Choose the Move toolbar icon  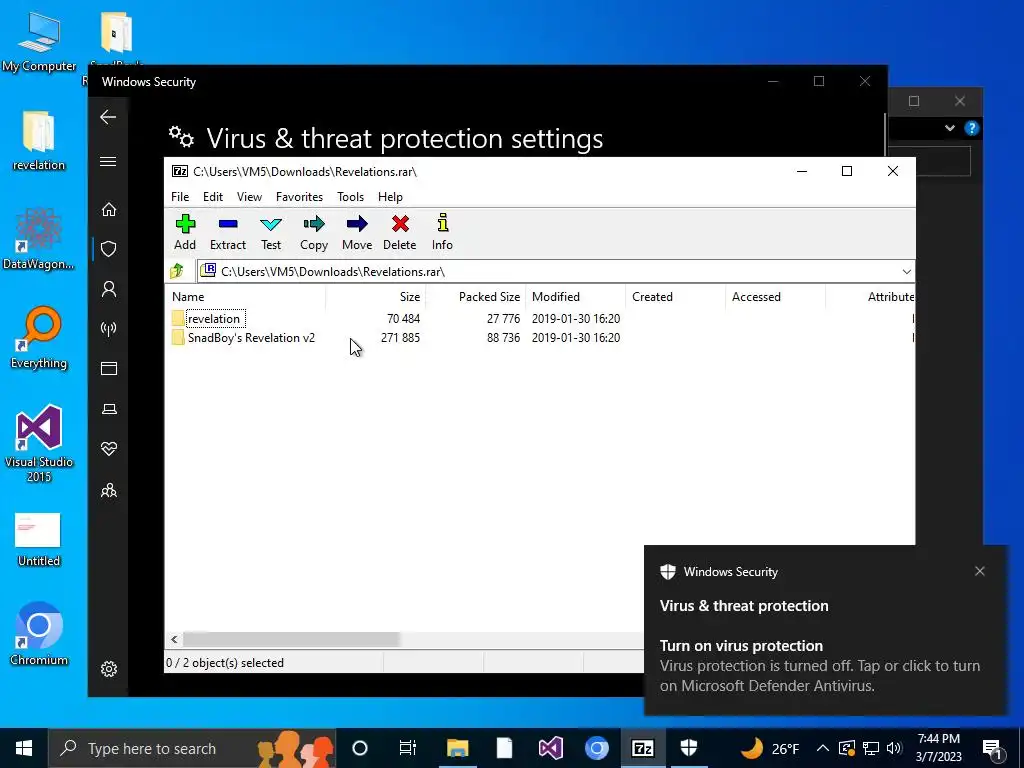tap(357, 232)
